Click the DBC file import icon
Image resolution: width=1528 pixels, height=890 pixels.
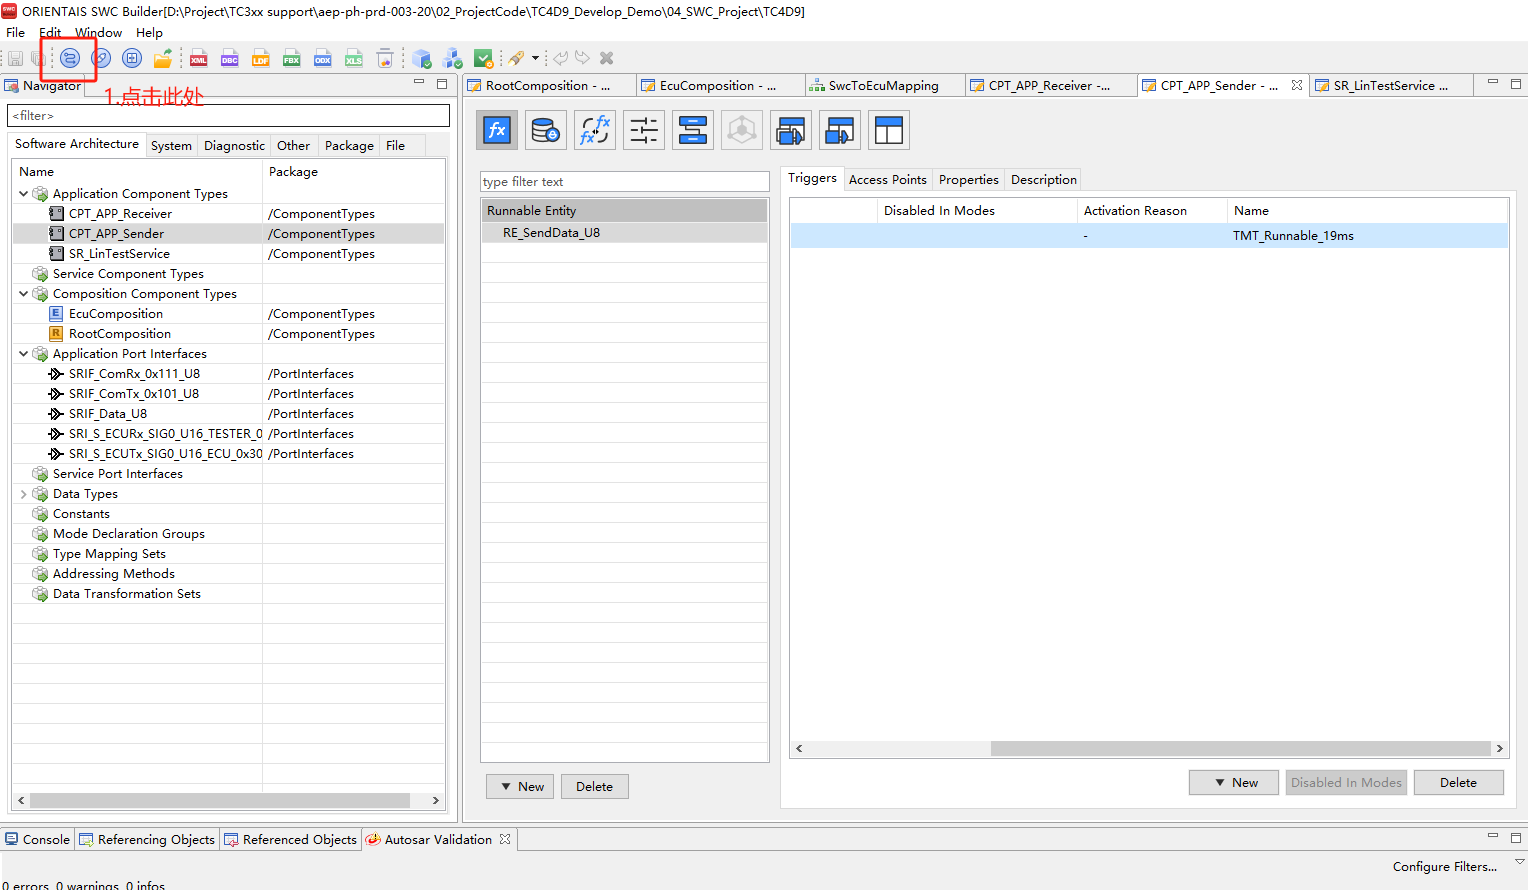coord(230,59)
